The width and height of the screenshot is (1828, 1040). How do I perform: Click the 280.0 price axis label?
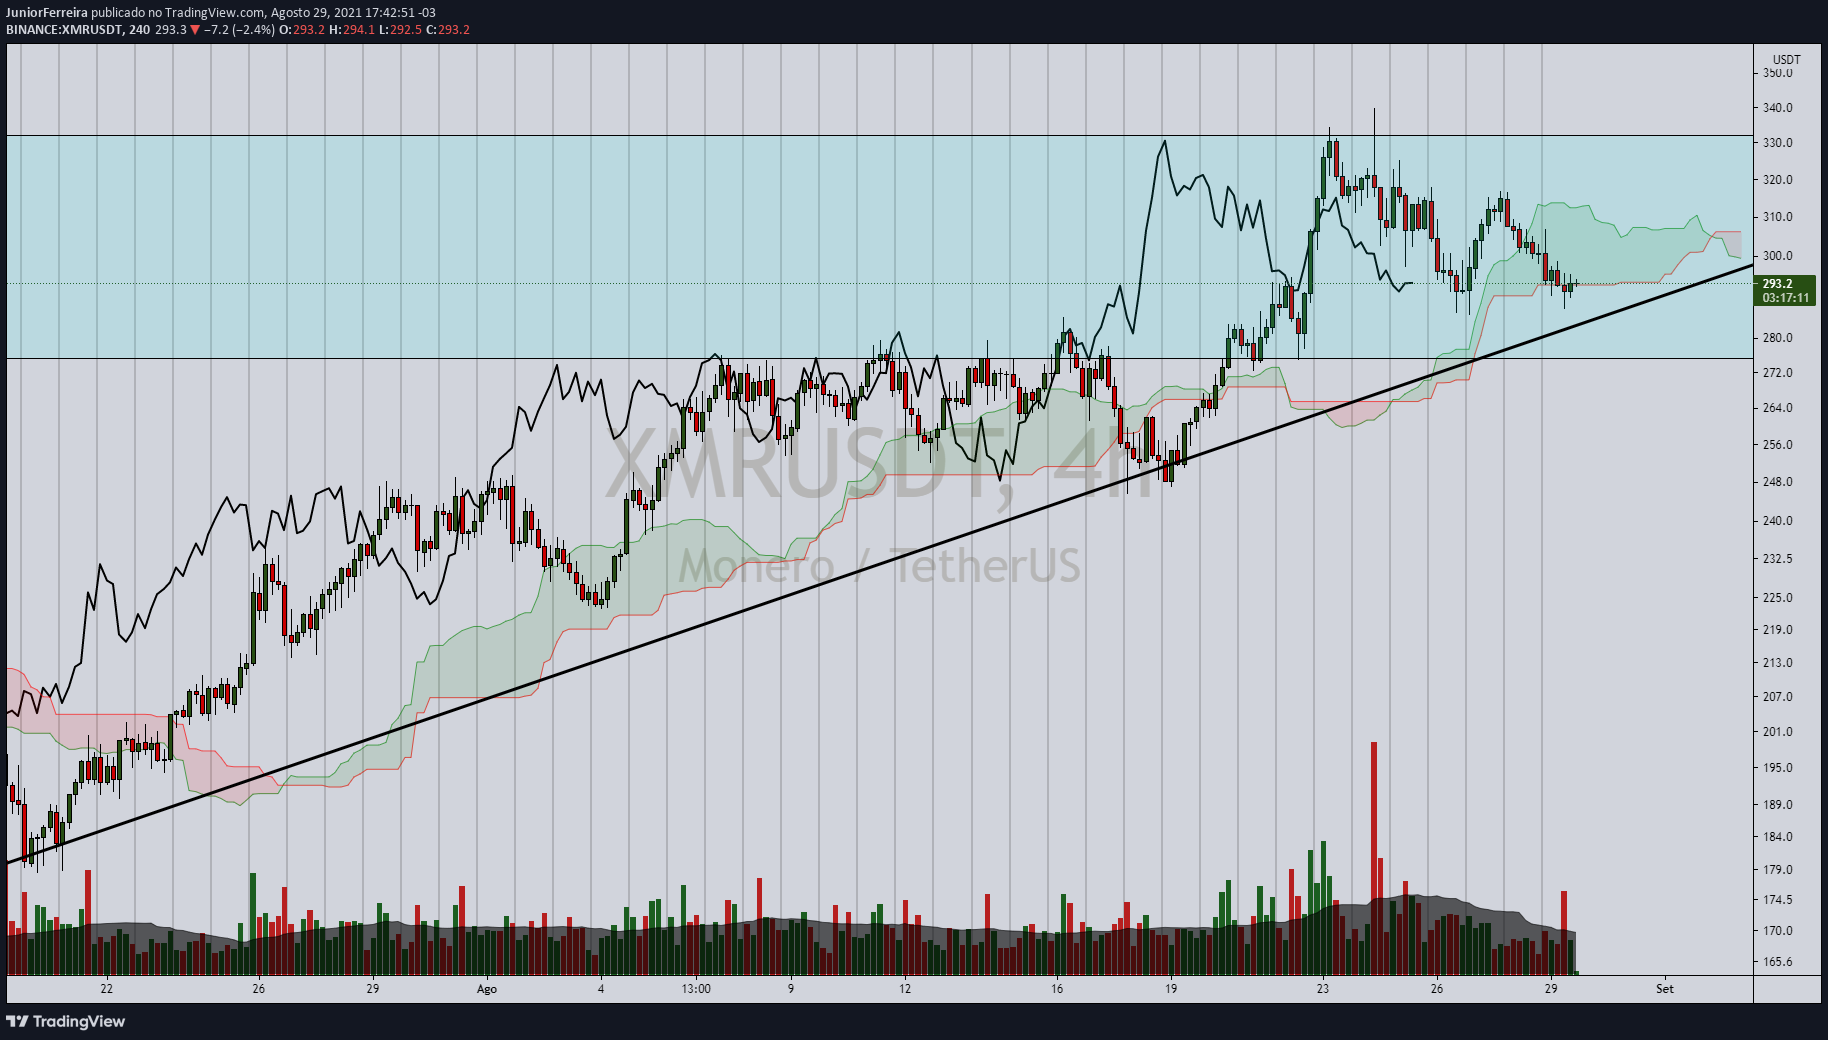coord(1778,338)
